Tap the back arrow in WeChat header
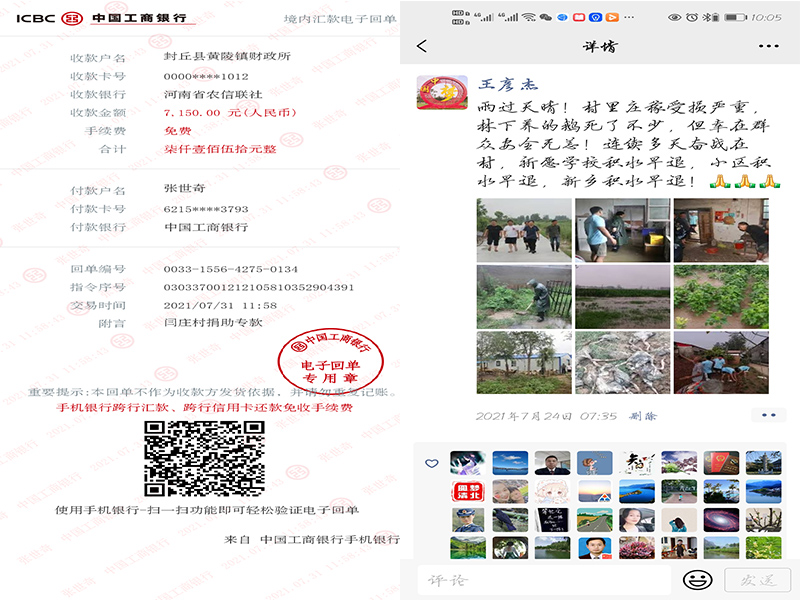 click(421, 46)
